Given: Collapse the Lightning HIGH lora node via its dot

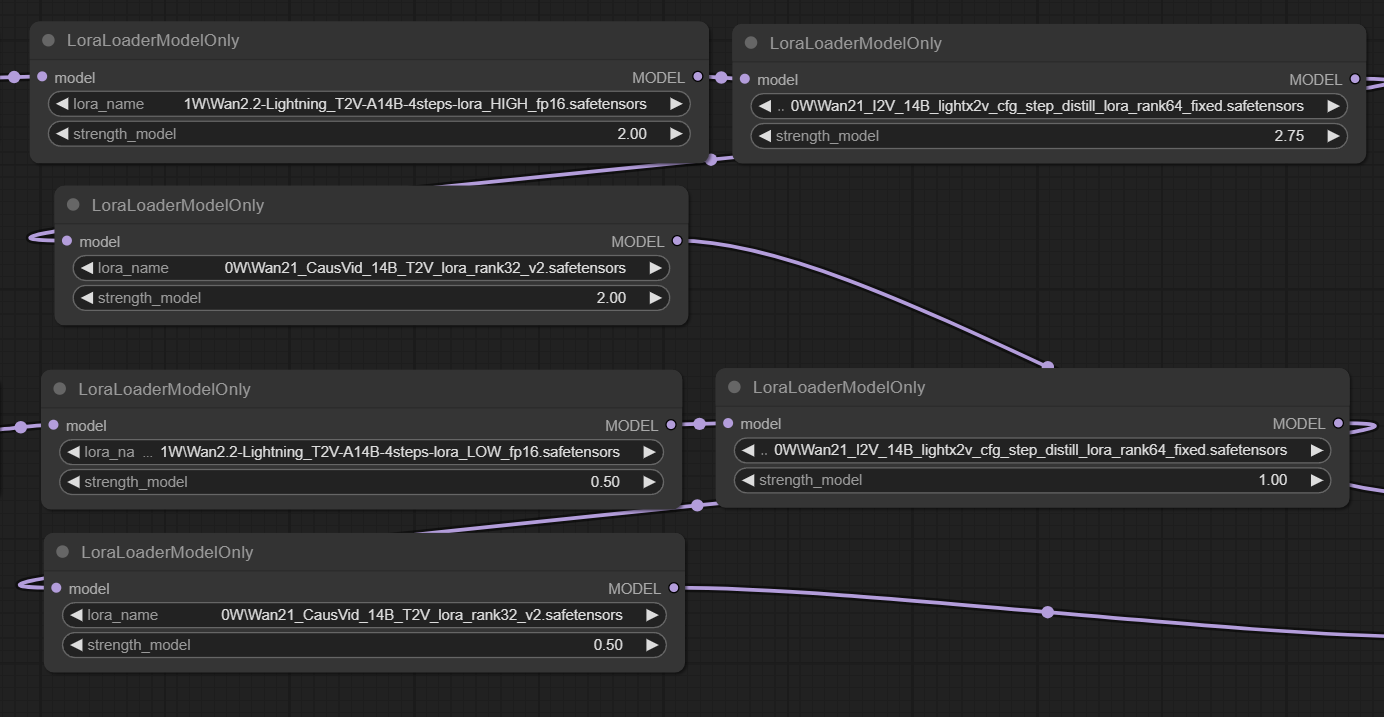Looking at the screenshot, I should click(48, 41).
